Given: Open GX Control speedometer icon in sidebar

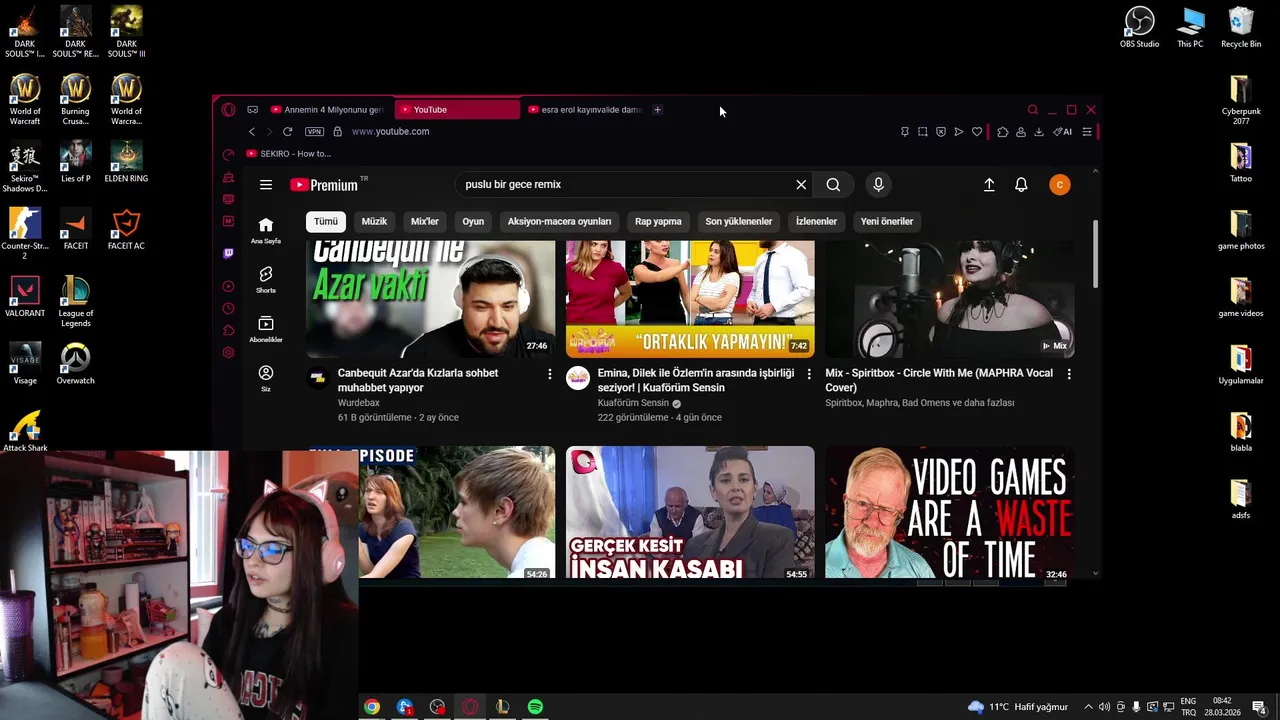Looking at the screenshot, I should 229,154.
